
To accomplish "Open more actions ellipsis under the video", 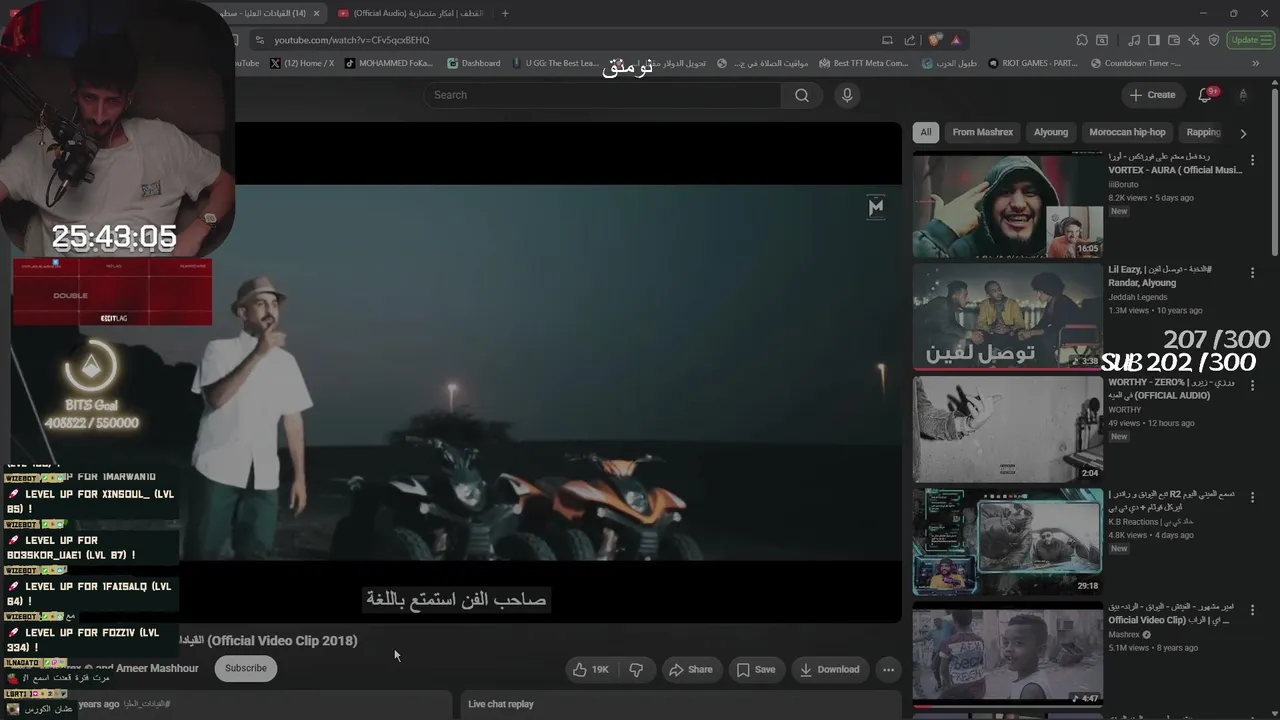I will pos(888,670).
